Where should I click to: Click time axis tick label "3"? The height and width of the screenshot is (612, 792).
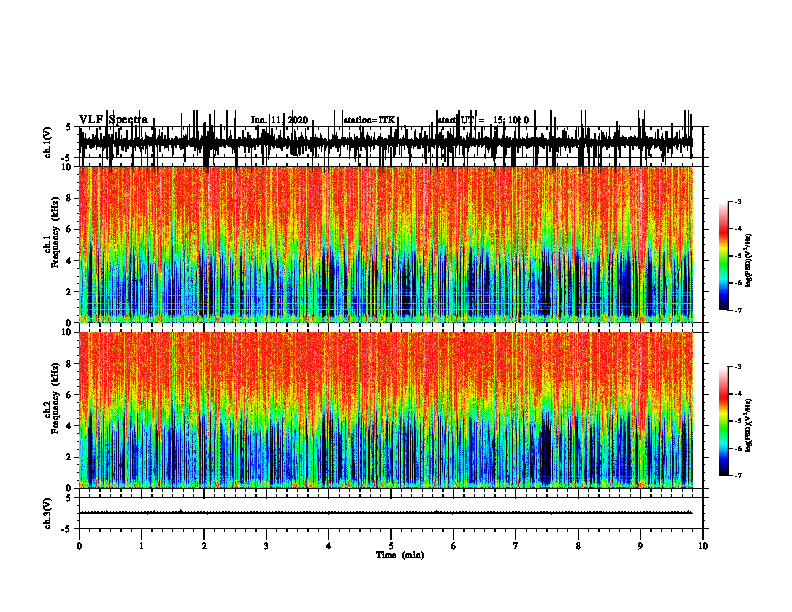click(266, 546)
